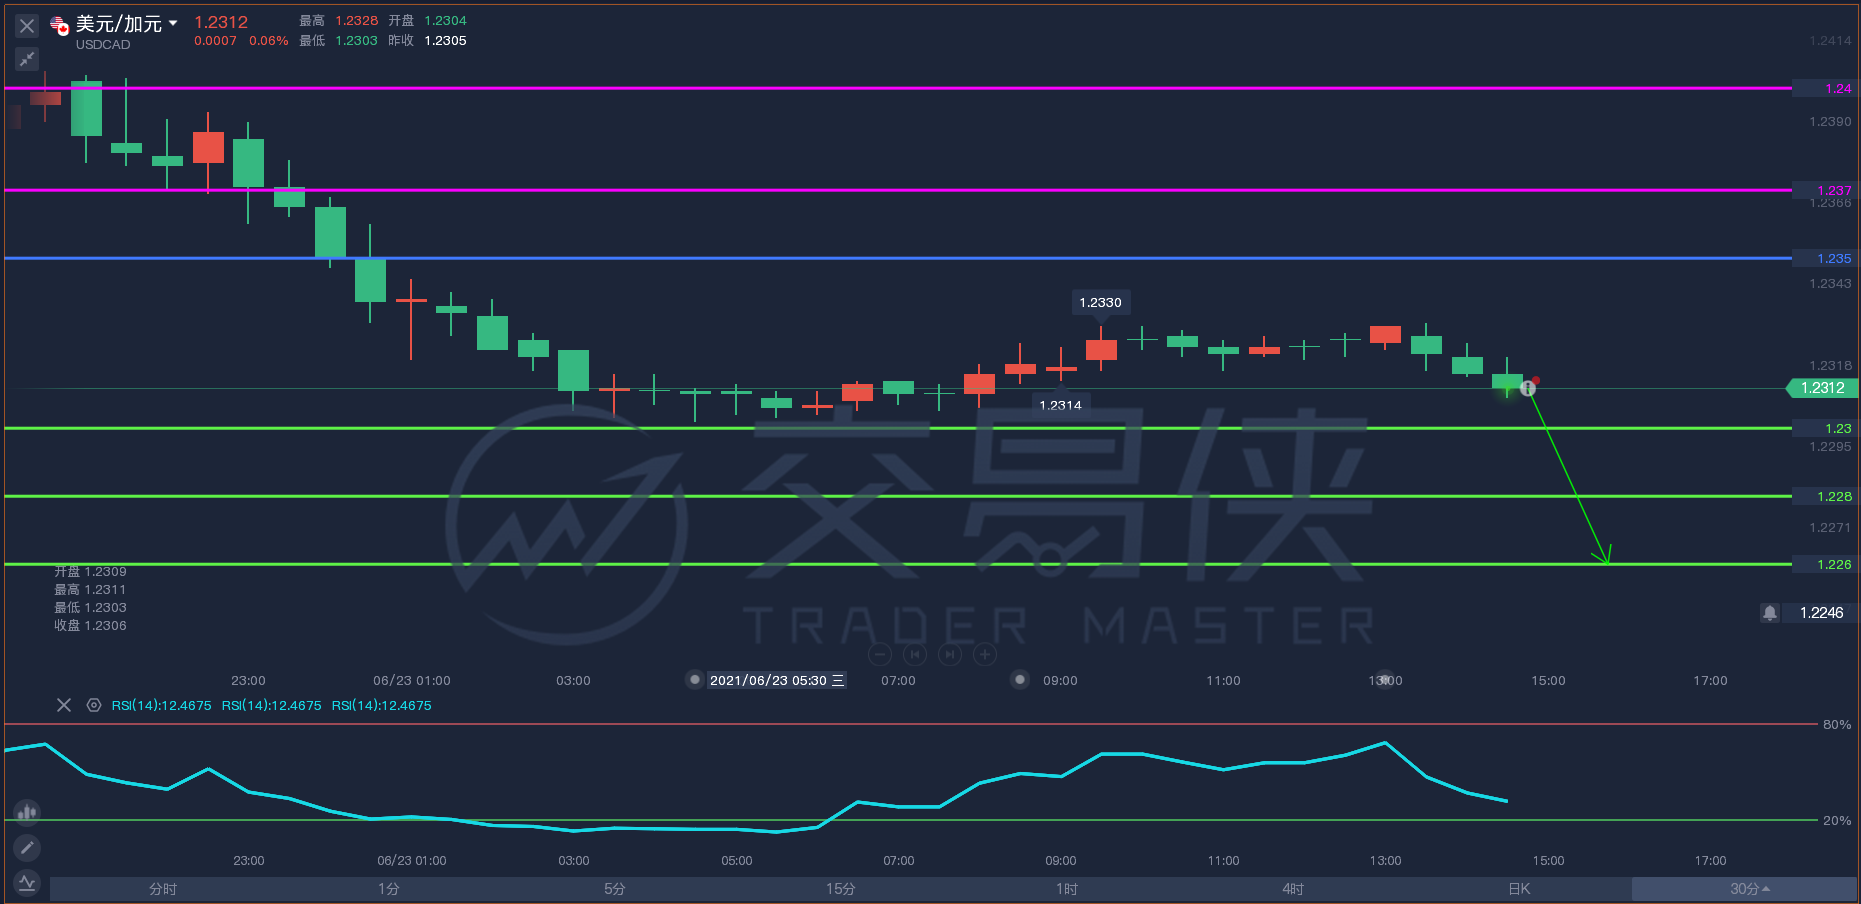The image size is (1861, 904).
Task: Click the tall red candle near 01:00
Action: point(411,319)
